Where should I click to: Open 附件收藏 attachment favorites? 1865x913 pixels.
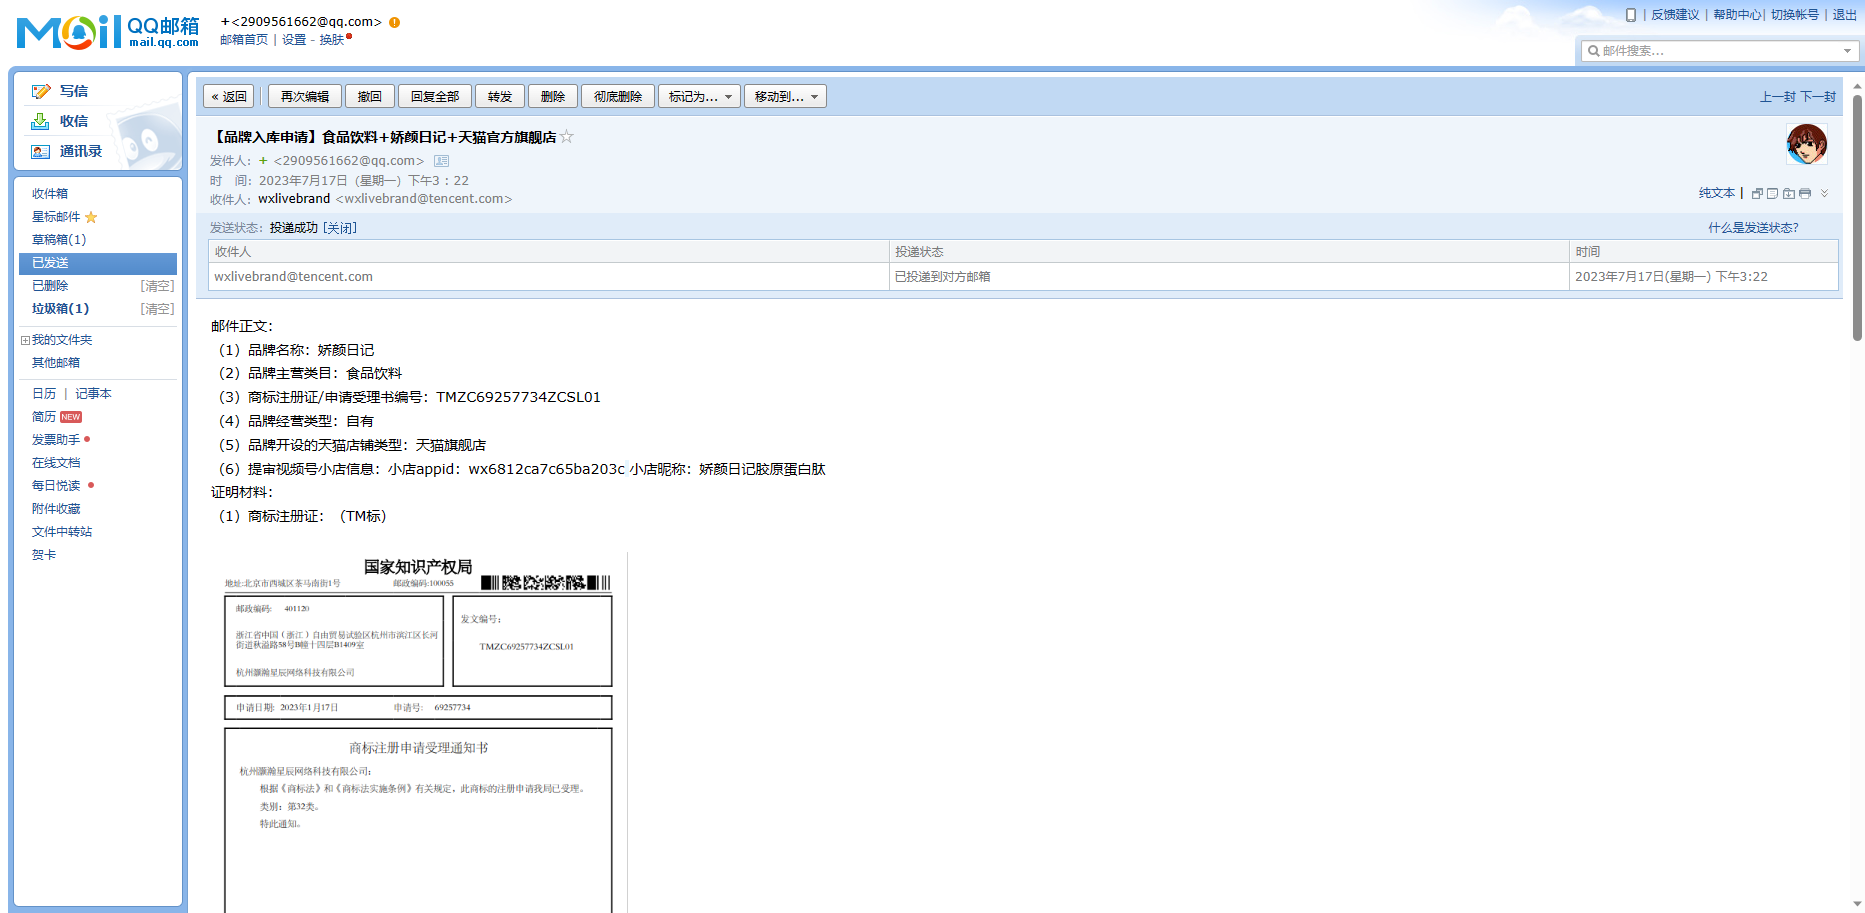click(x=56, y=509)
